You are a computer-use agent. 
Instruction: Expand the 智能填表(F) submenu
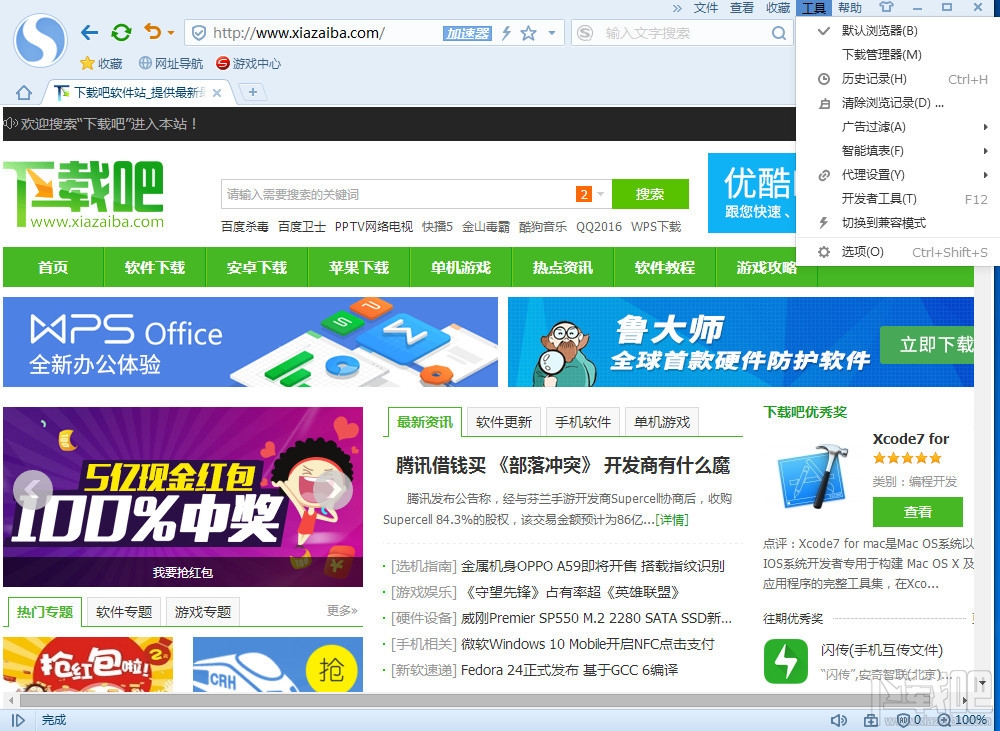pos(898,151)
